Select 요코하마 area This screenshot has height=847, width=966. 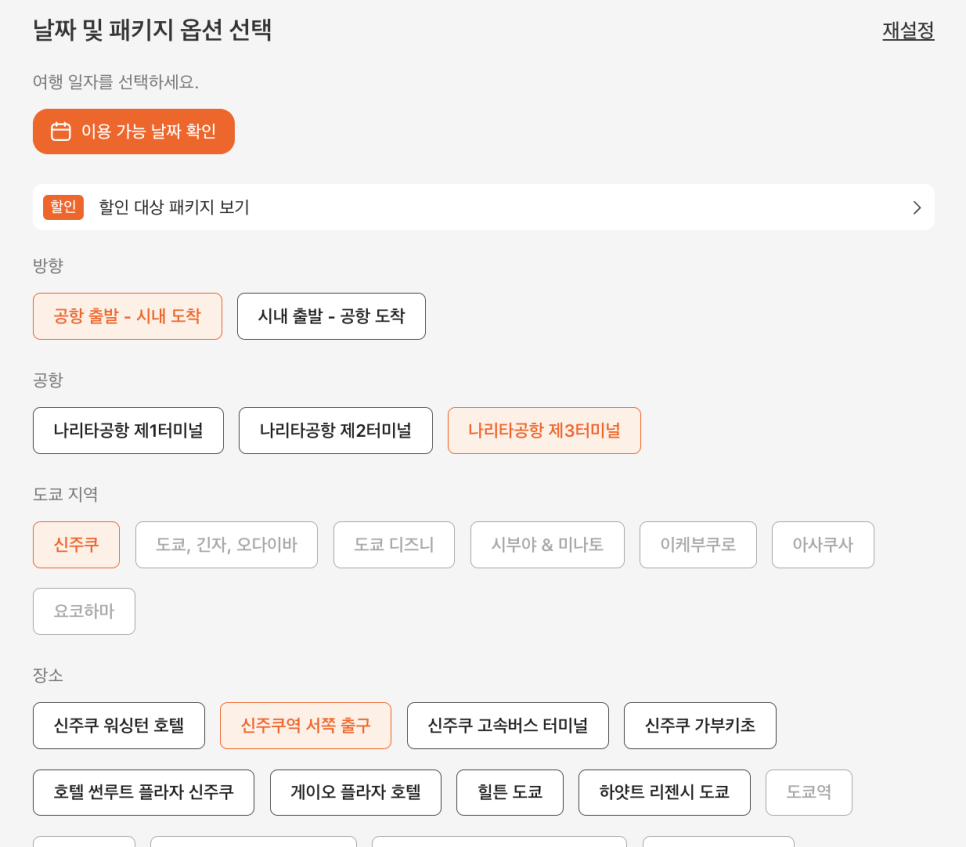pos(84,612)
